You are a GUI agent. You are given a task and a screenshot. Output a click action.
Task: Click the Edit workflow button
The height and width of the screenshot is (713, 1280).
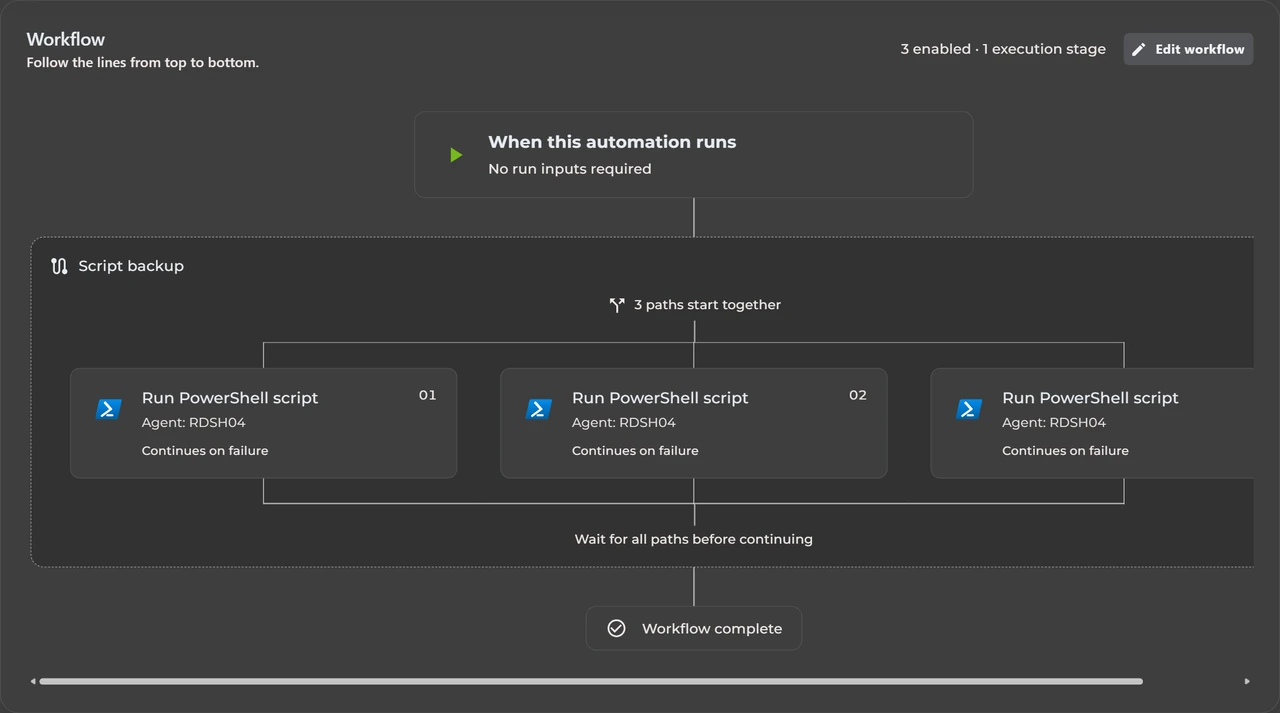[x=1188, y=49]
